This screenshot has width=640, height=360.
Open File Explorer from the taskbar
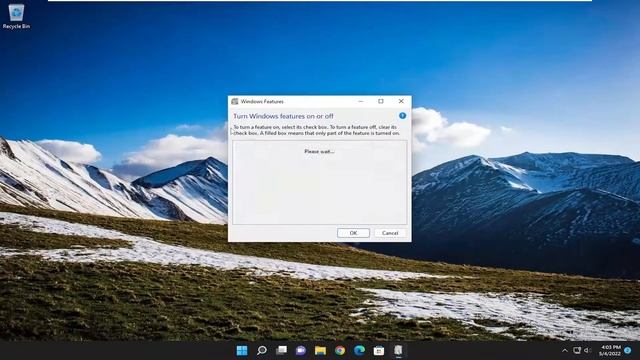[320, 350]
